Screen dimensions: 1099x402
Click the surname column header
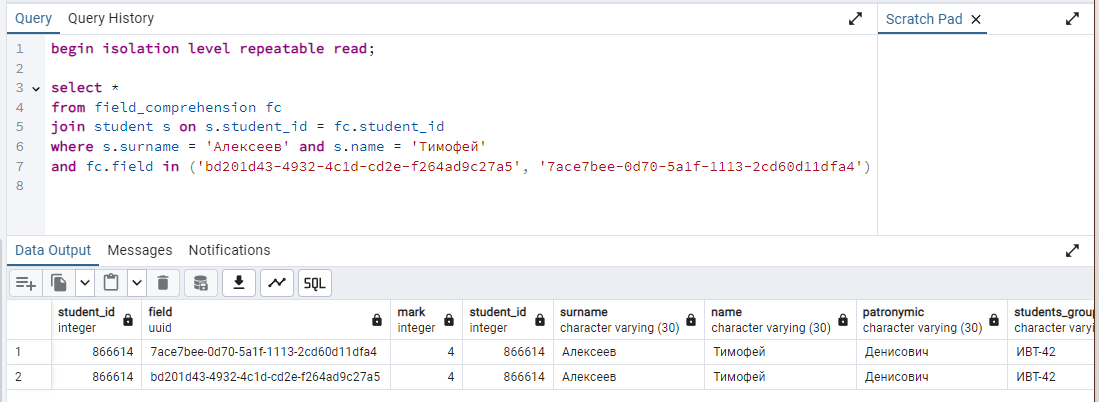point(584,312)
